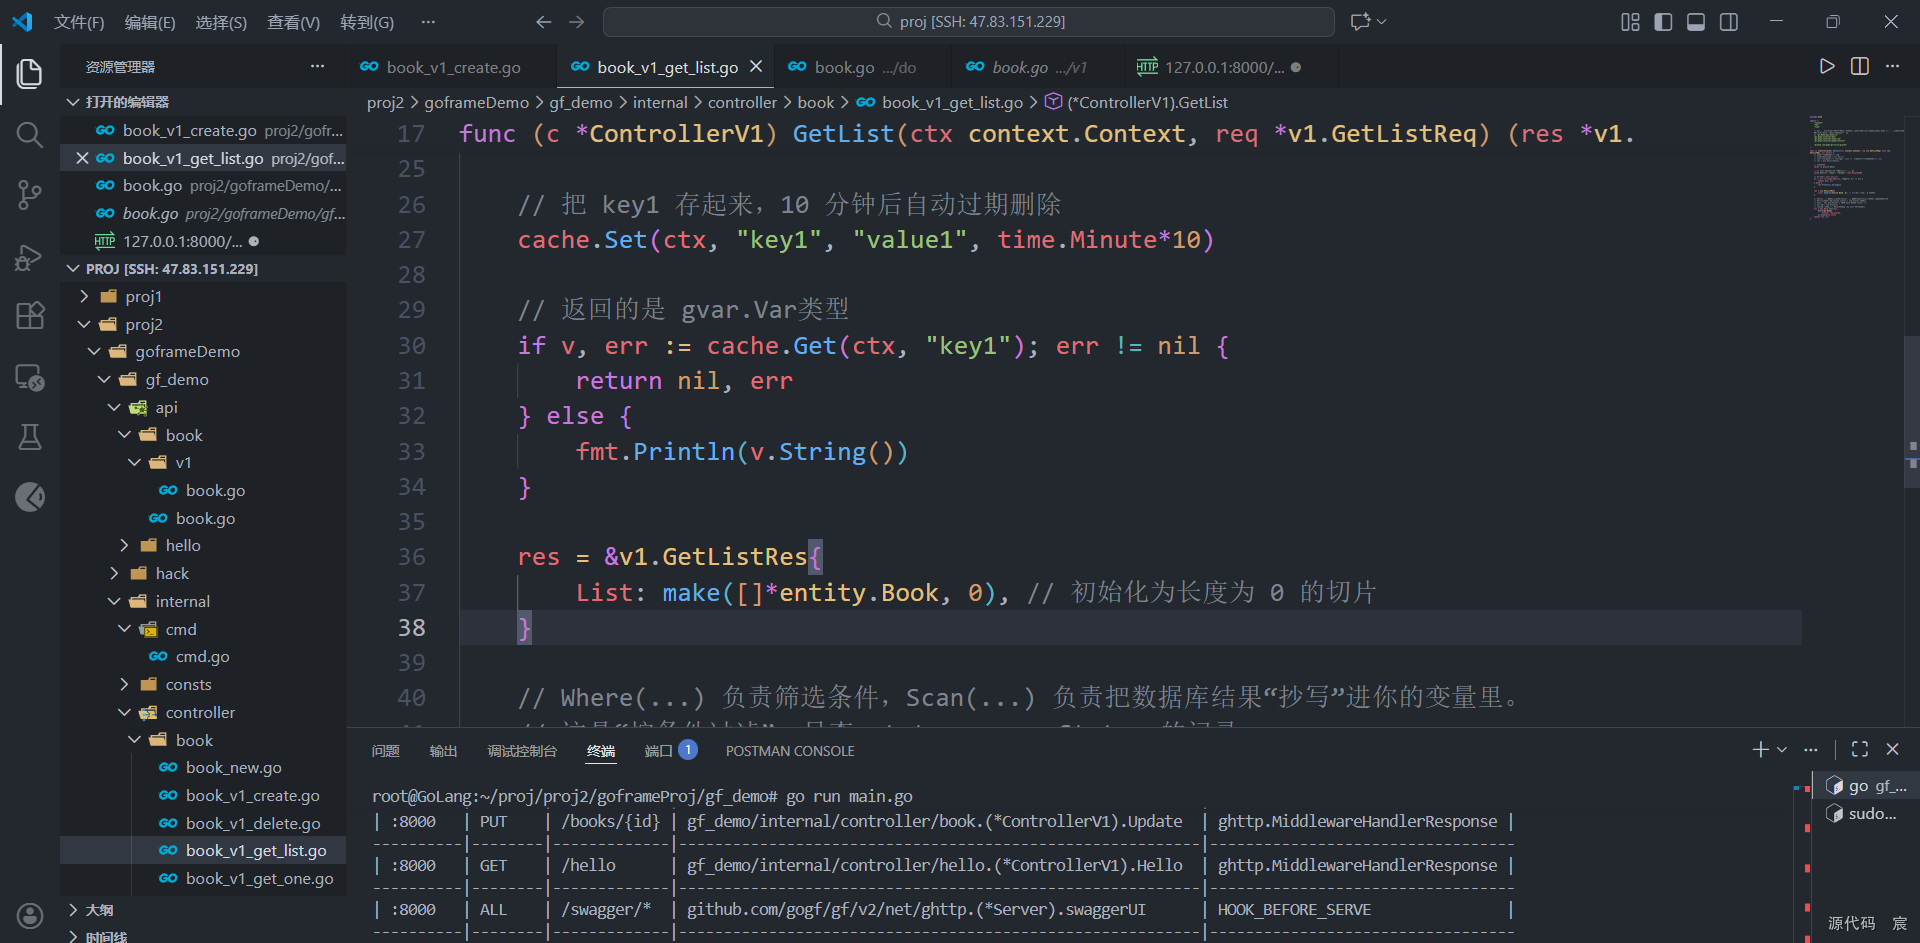This screenshot has width=1920, height=943.
Task: Go forward using the navigation arrow
Action: tap(577, 22)
